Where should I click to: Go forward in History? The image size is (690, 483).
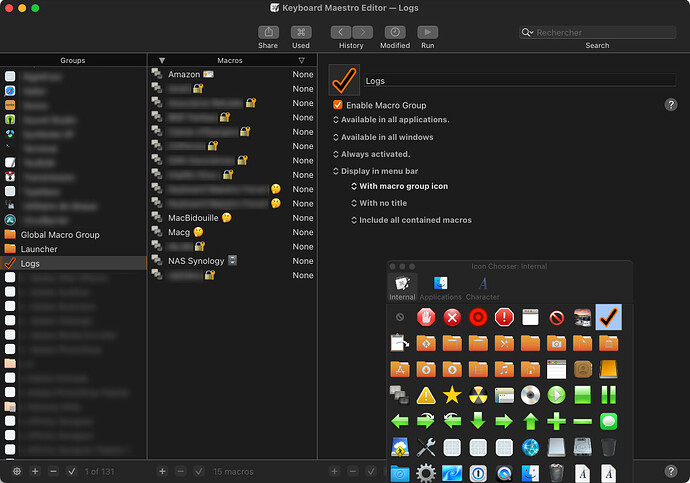[363, 33]
